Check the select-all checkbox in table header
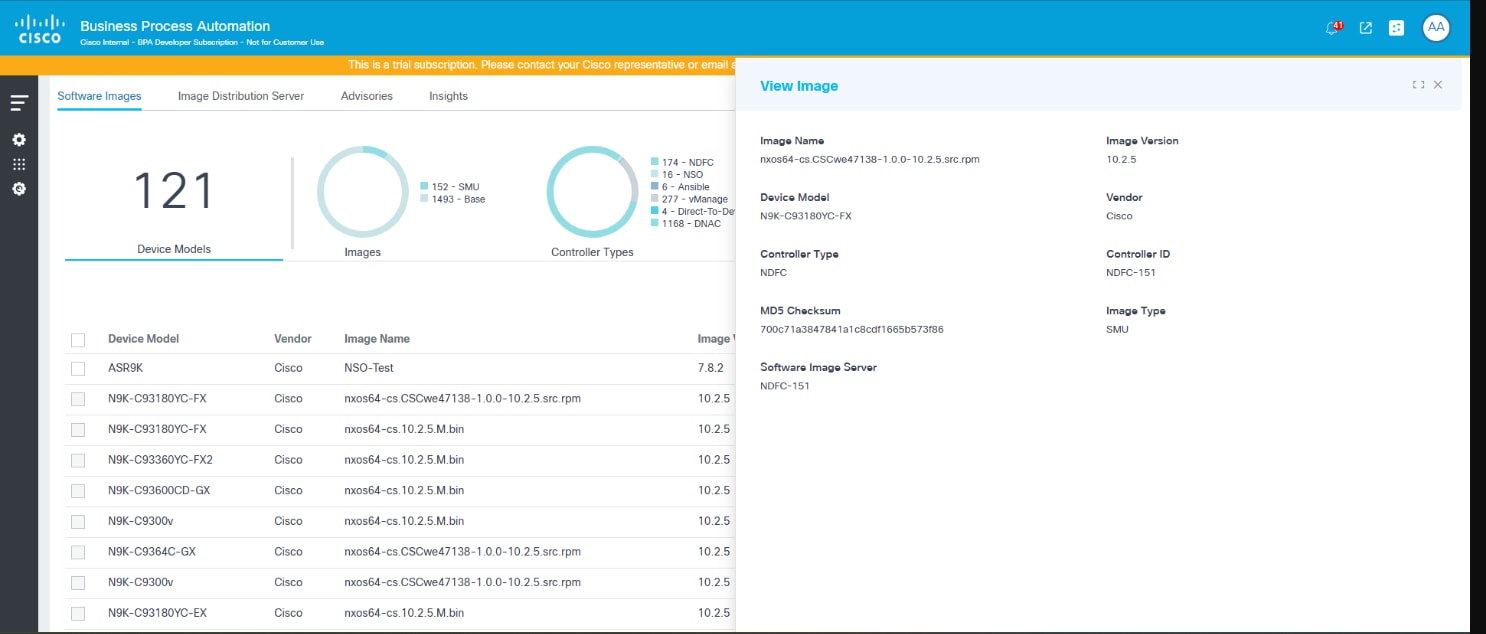The image size is (1486, 634). pos(78,340)
